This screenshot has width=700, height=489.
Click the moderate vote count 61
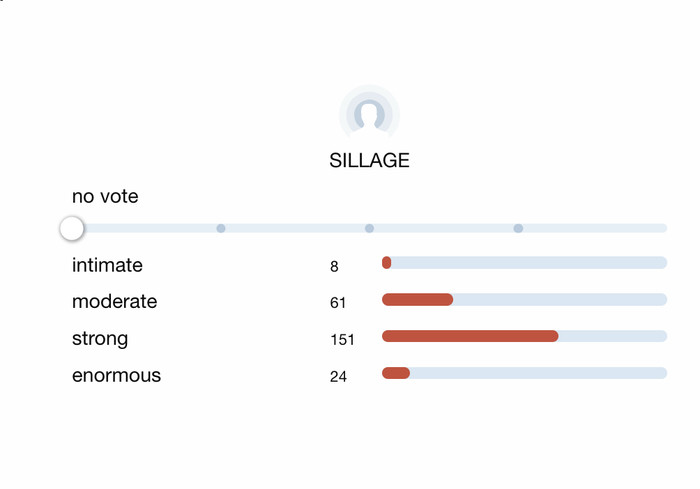click(338, 303)
